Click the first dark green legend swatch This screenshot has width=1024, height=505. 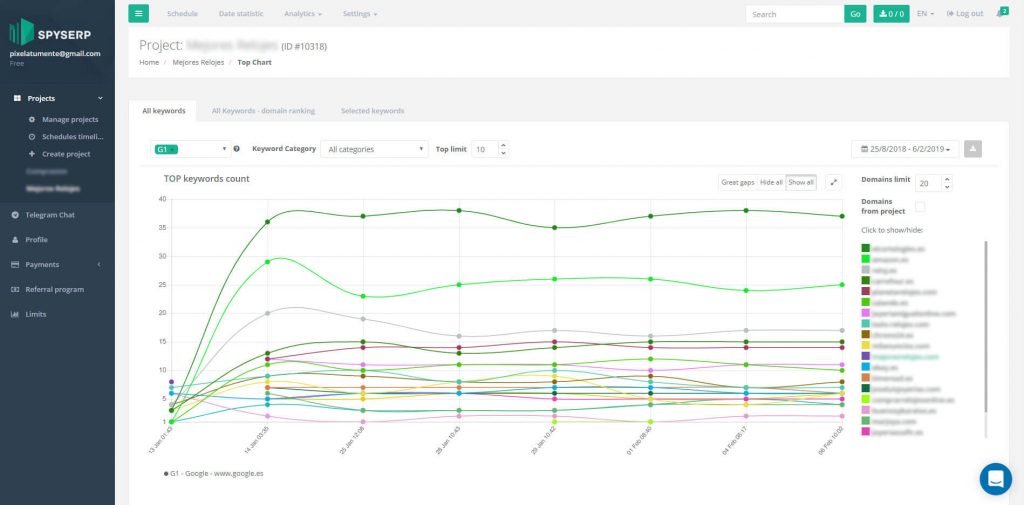(x=865, y=248)
